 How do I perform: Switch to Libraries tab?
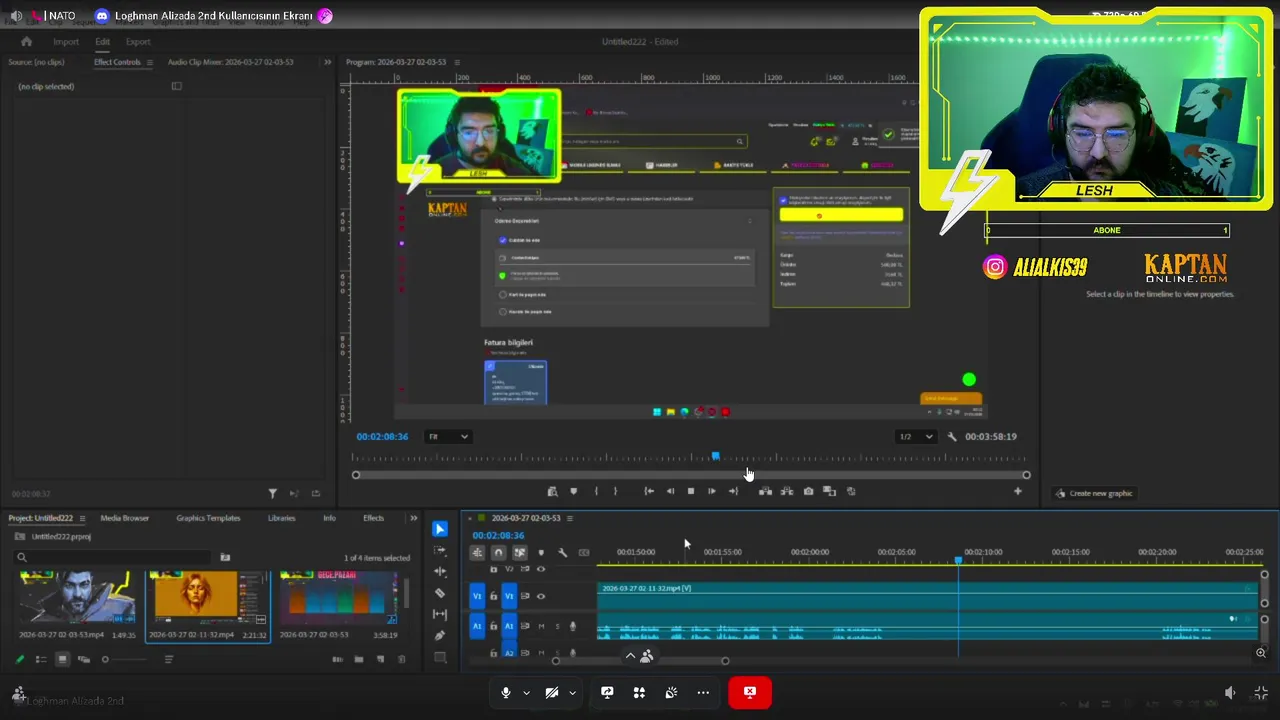281,518
